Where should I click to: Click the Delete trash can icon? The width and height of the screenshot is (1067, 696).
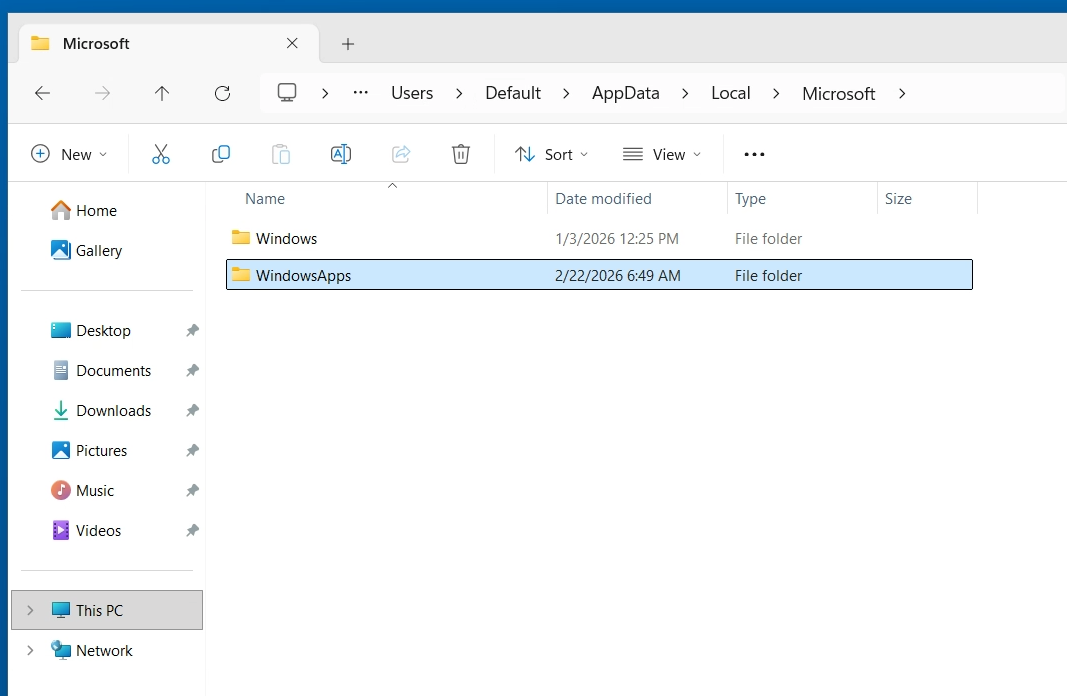(x=460, y=154)
